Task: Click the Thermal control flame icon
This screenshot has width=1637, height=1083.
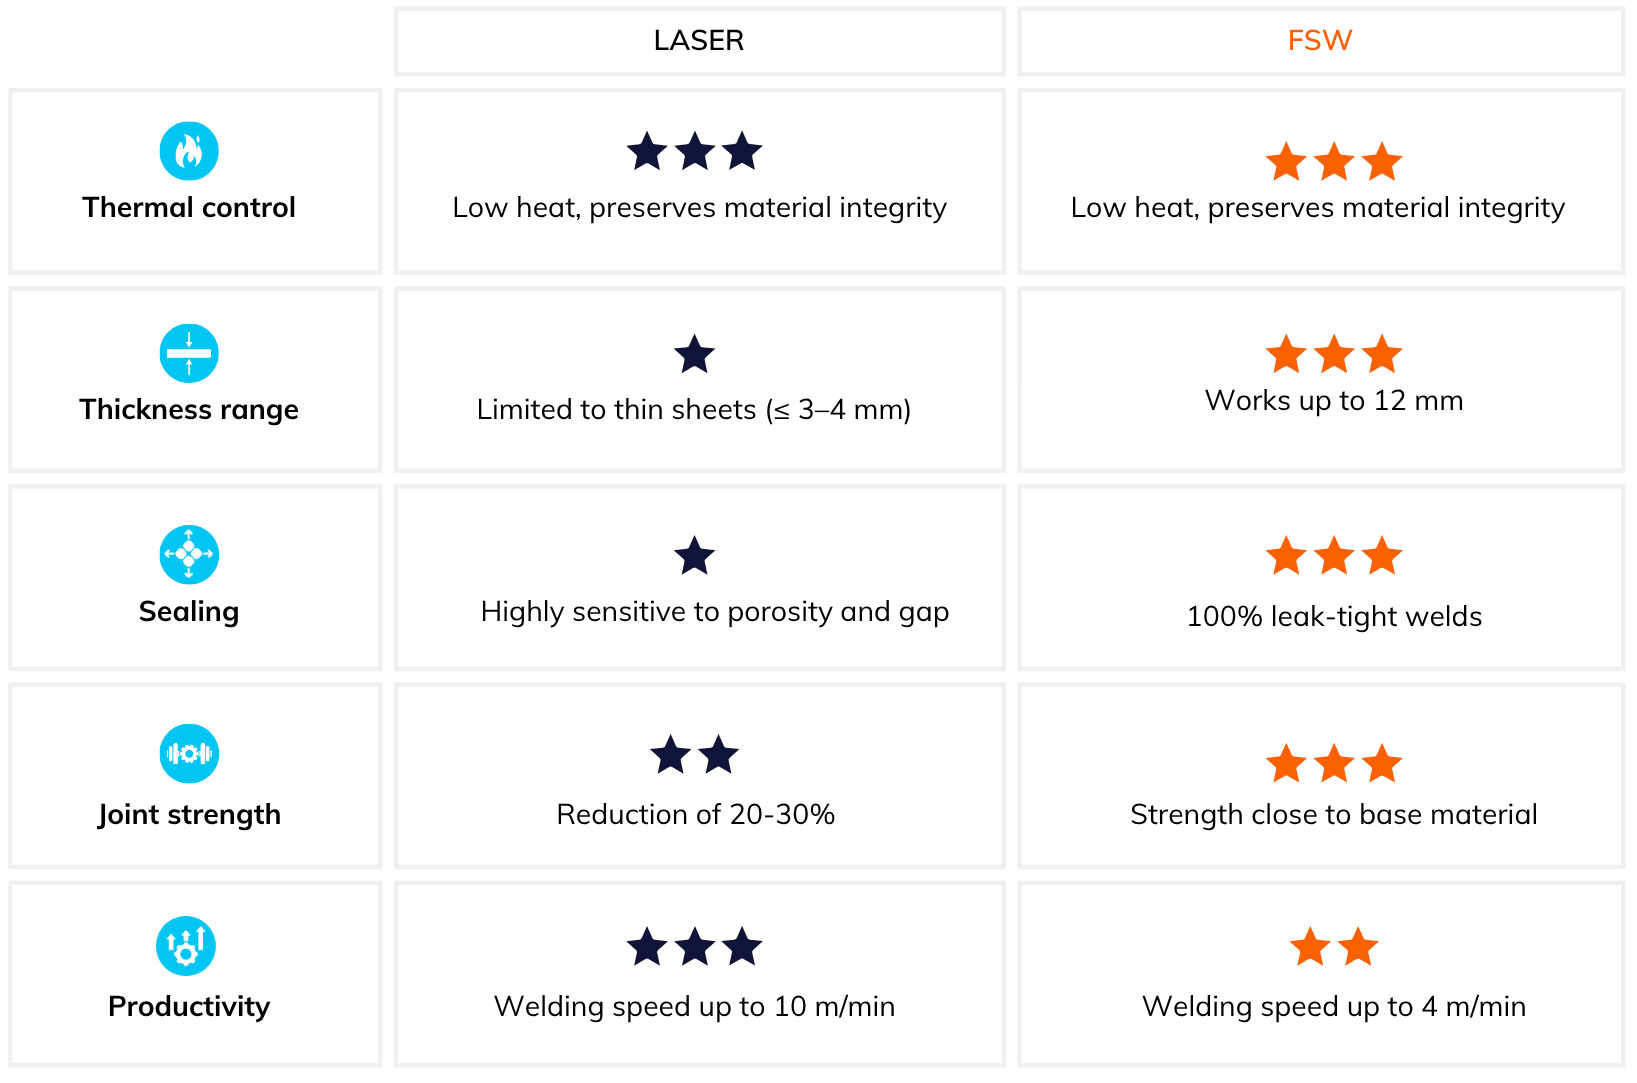Action: (189, 151)
